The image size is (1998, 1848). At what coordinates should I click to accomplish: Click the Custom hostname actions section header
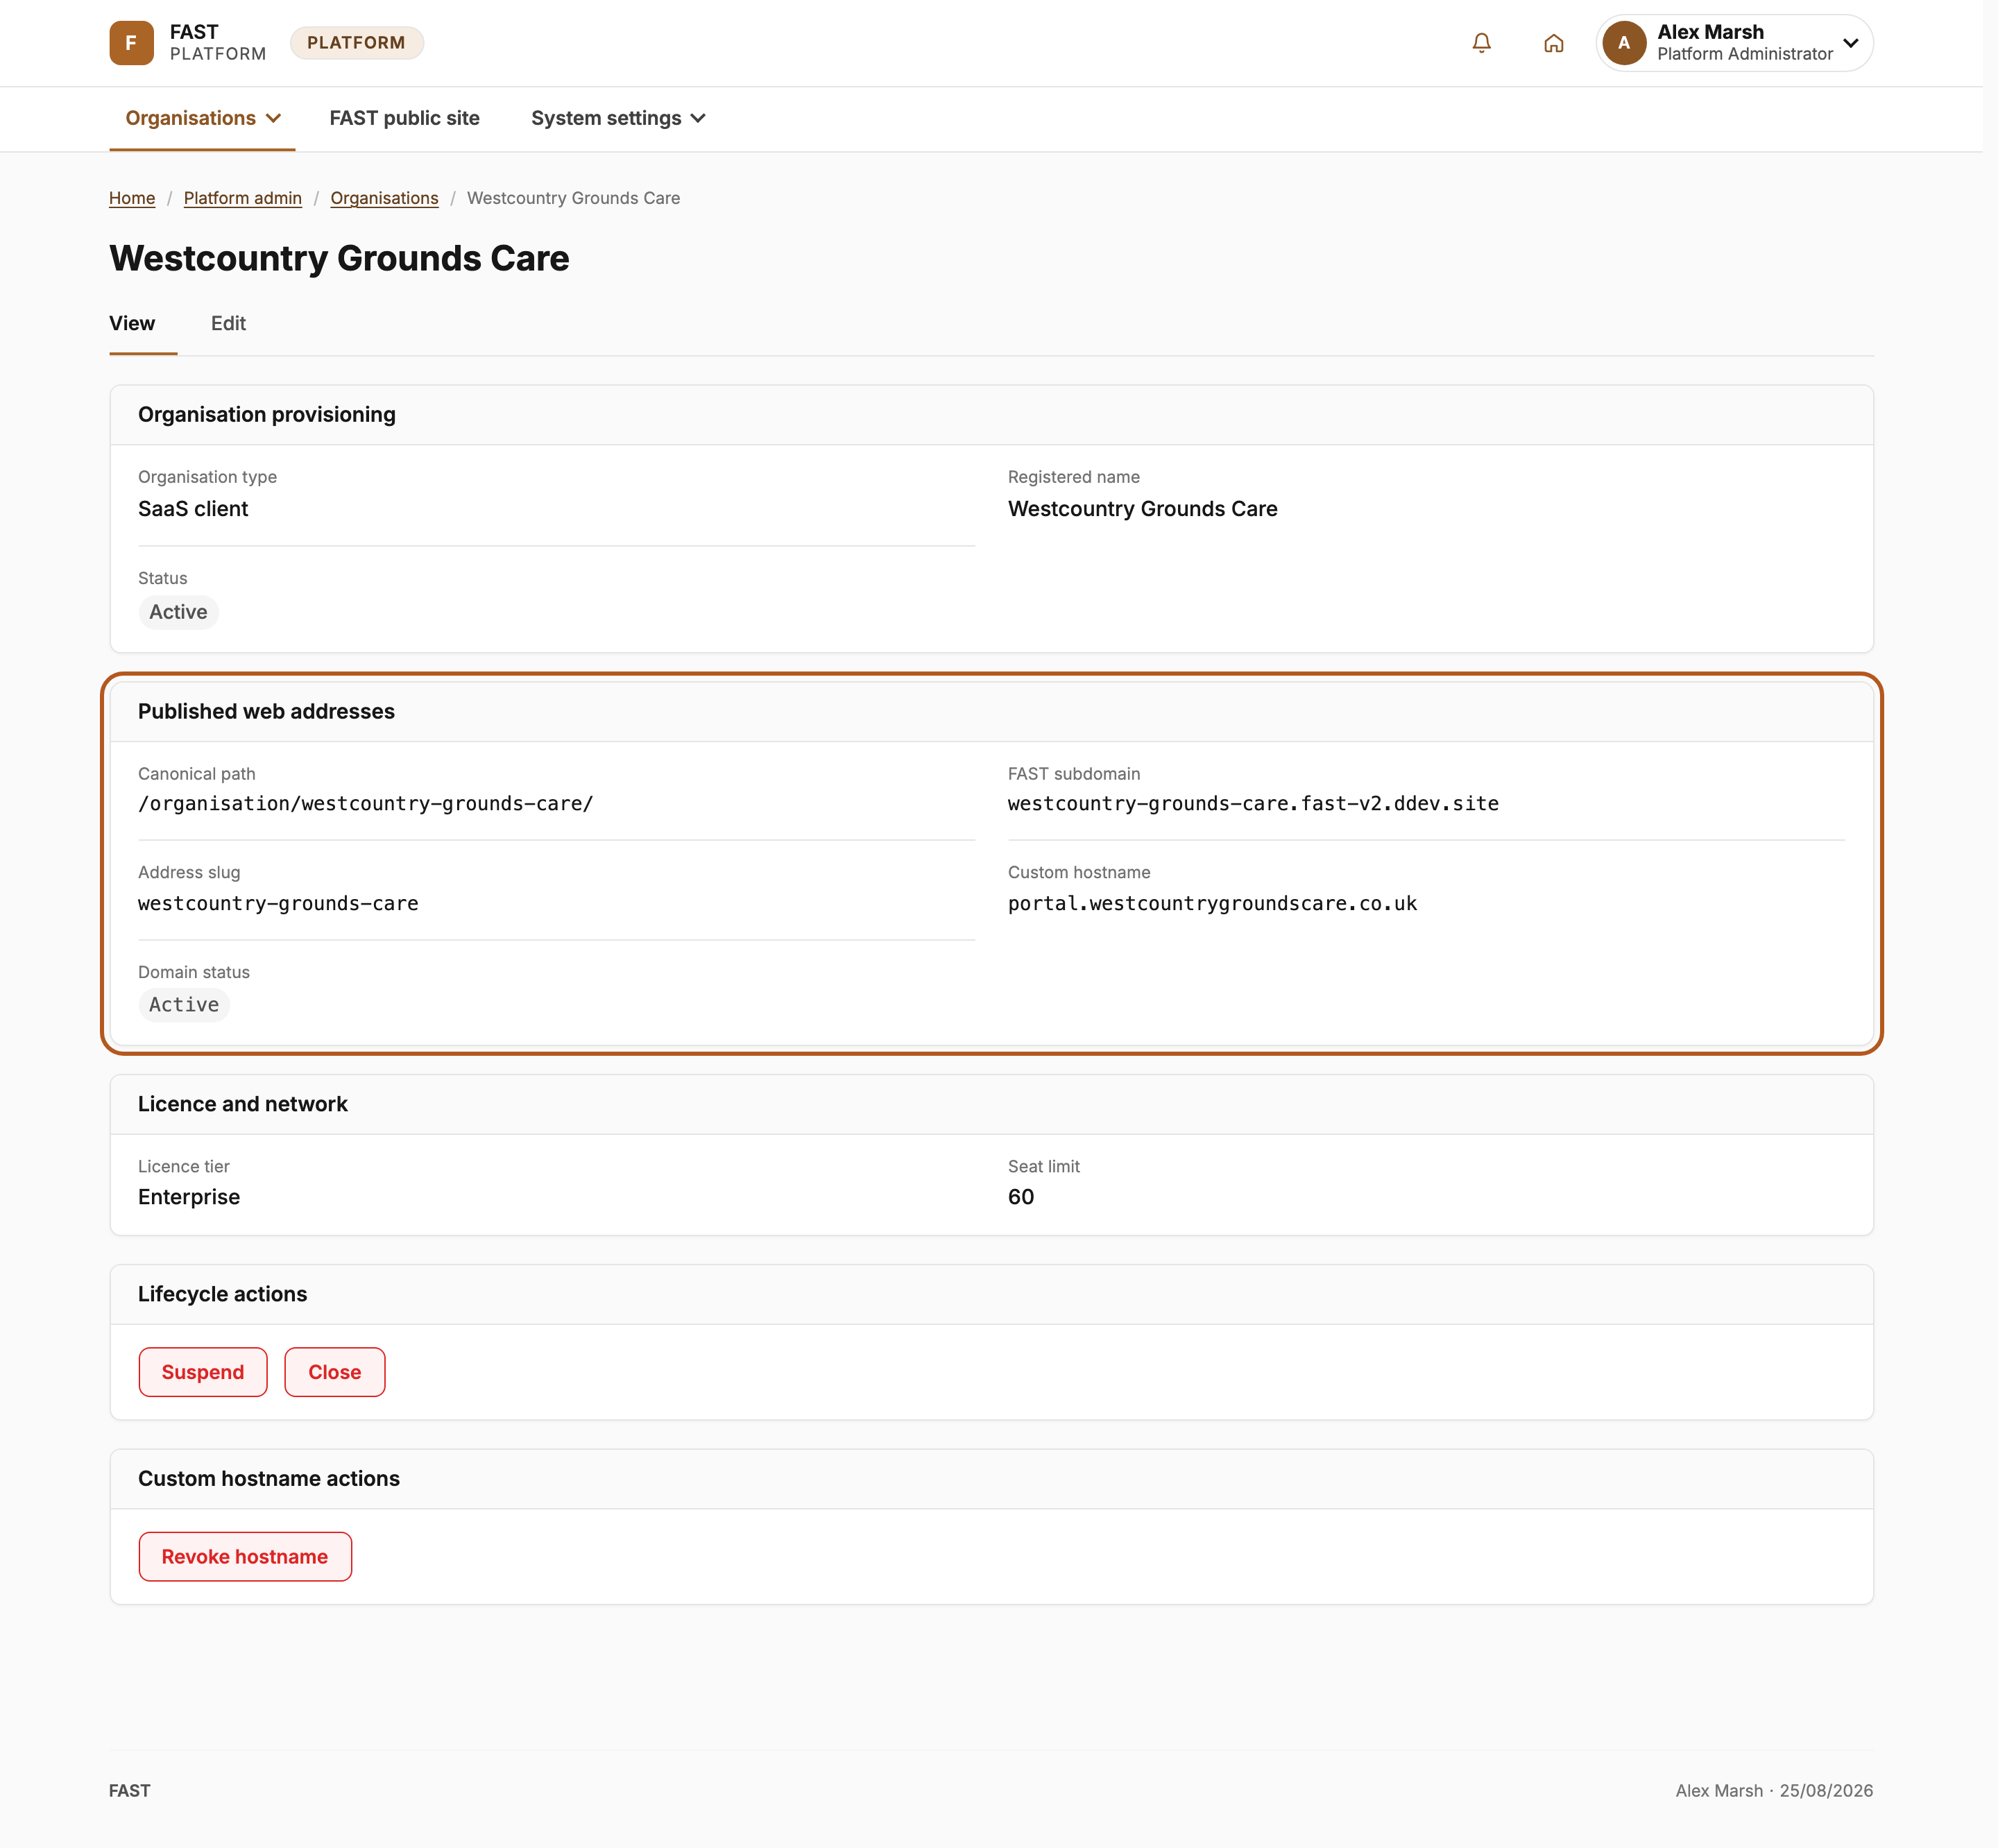[269, 1478]
